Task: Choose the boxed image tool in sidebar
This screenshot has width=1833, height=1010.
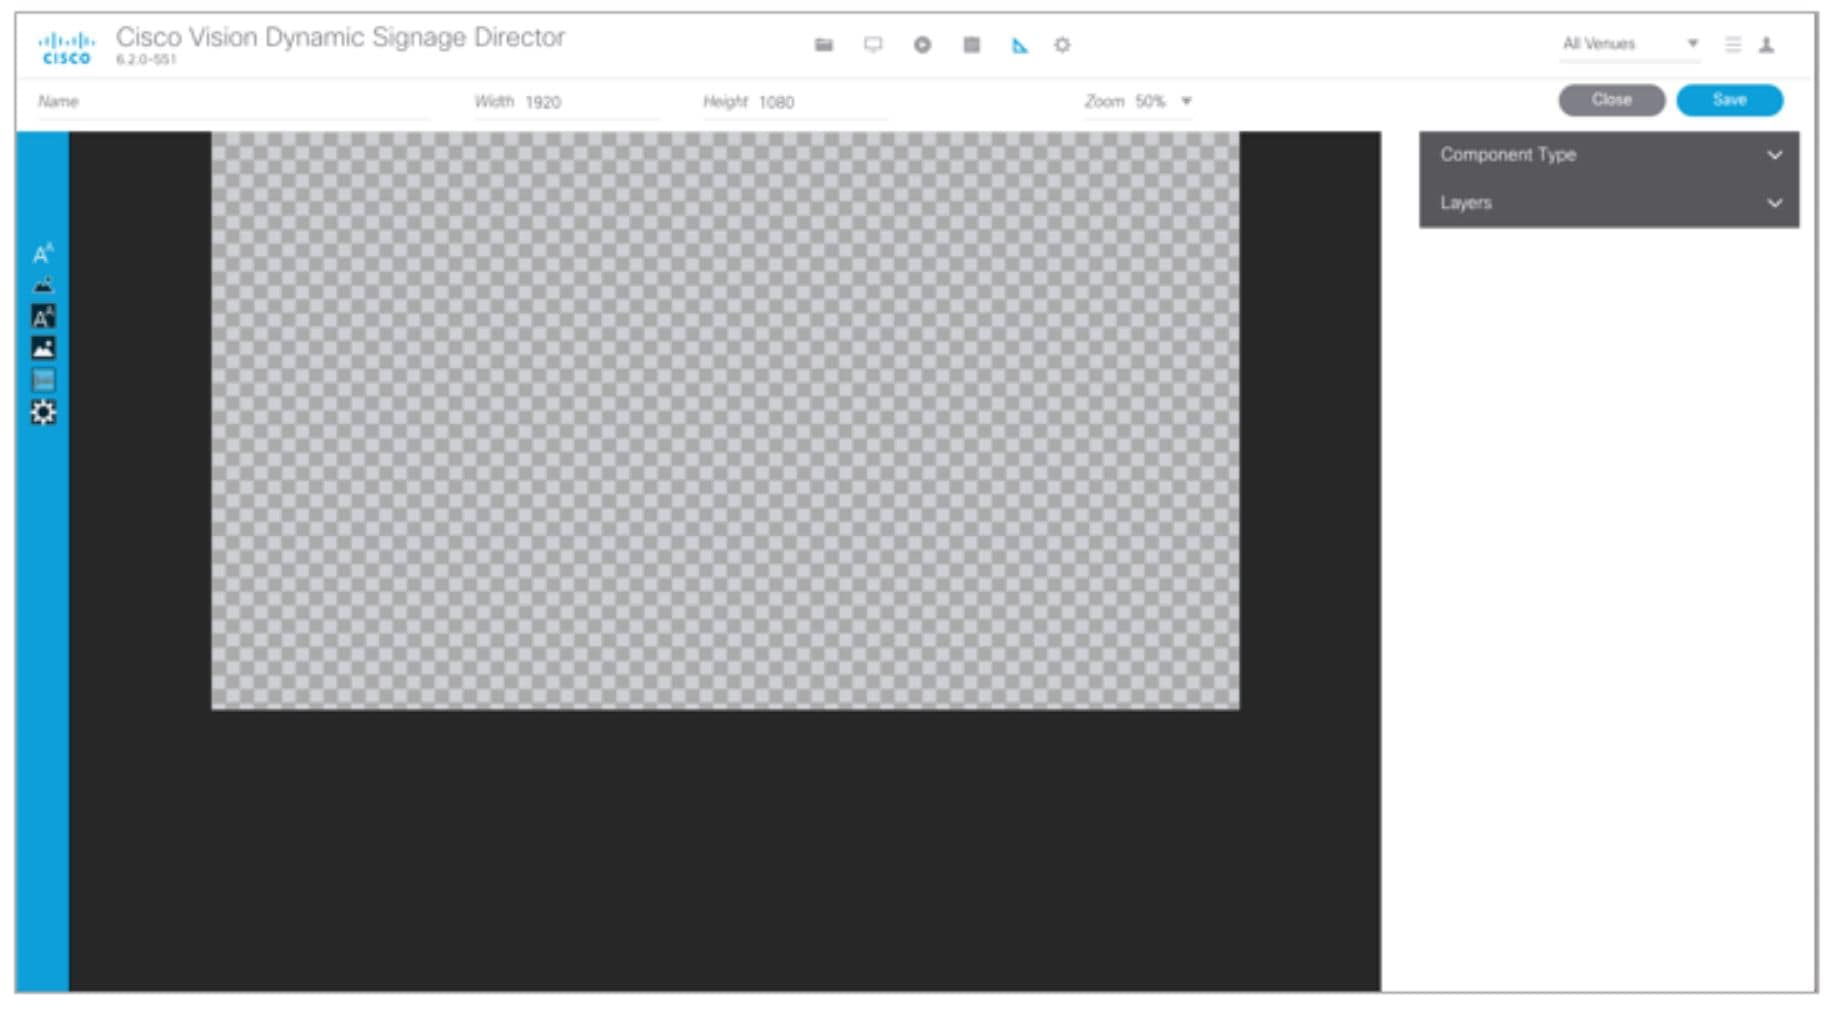Action: pos(43,348)
